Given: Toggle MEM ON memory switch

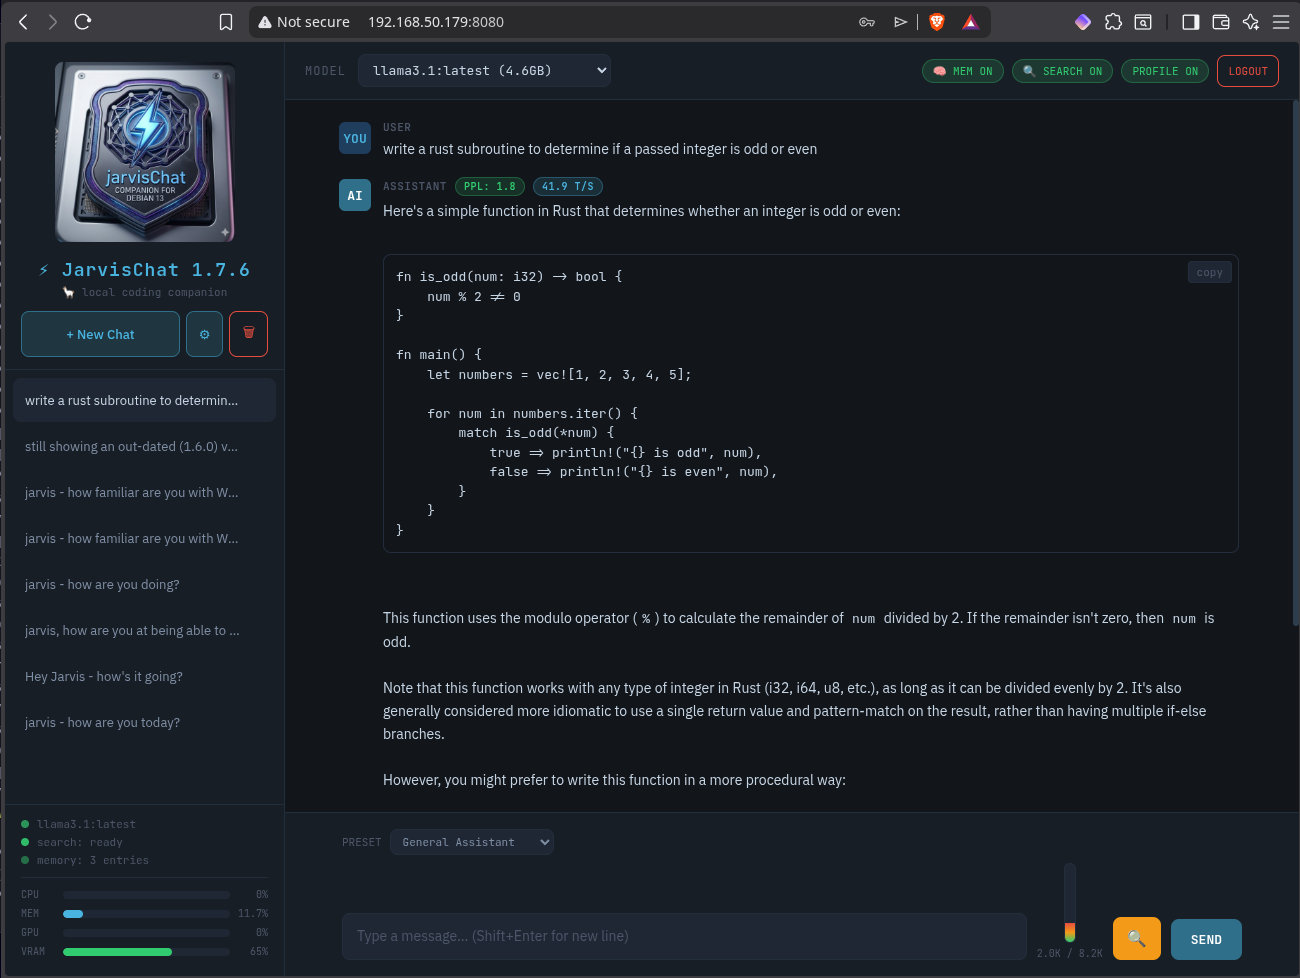Looking at the screenshot, I should (x=963, y=71).
